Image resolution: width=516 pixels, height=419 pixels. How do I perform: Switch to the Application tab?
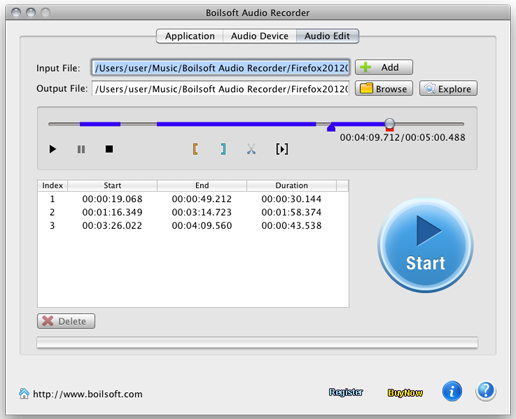pyautogui.click(x=190, y=36)
